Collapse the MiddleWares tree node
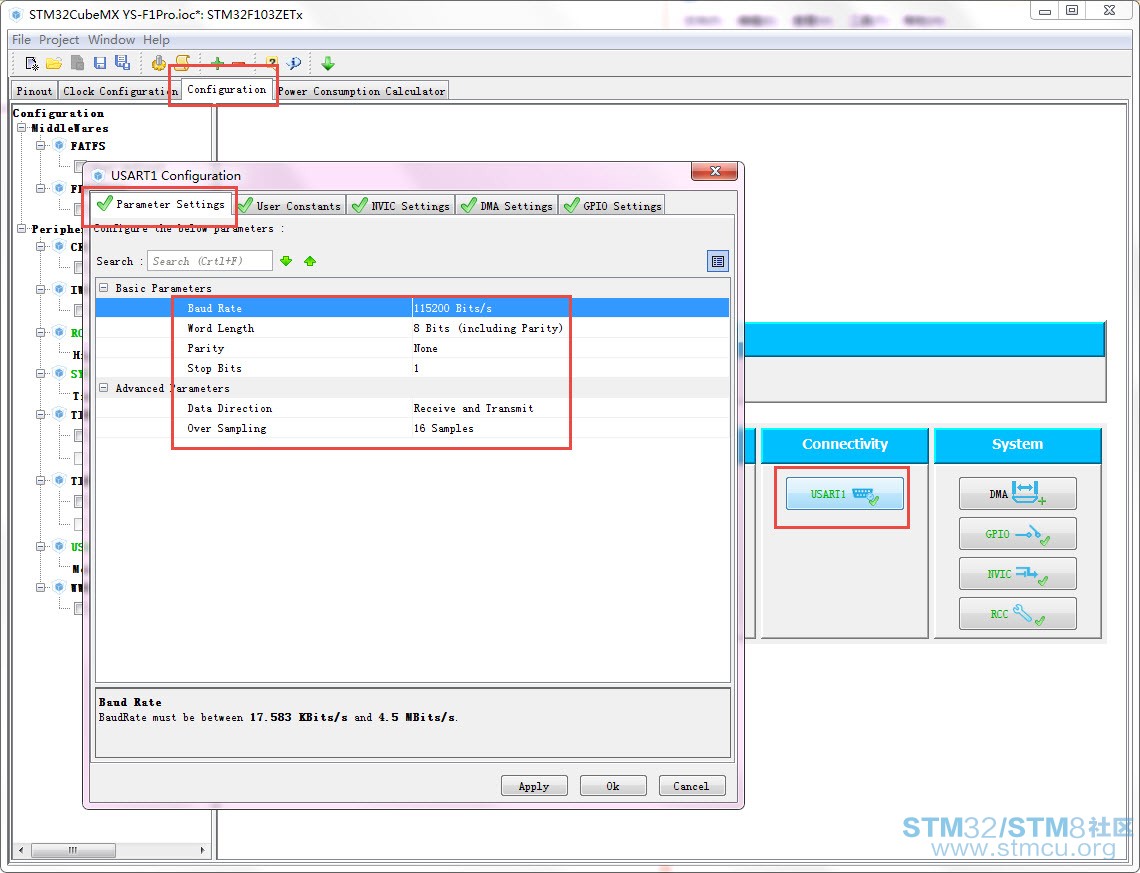Viewport: 1140px width, 873px height. [x=22, y=128]
